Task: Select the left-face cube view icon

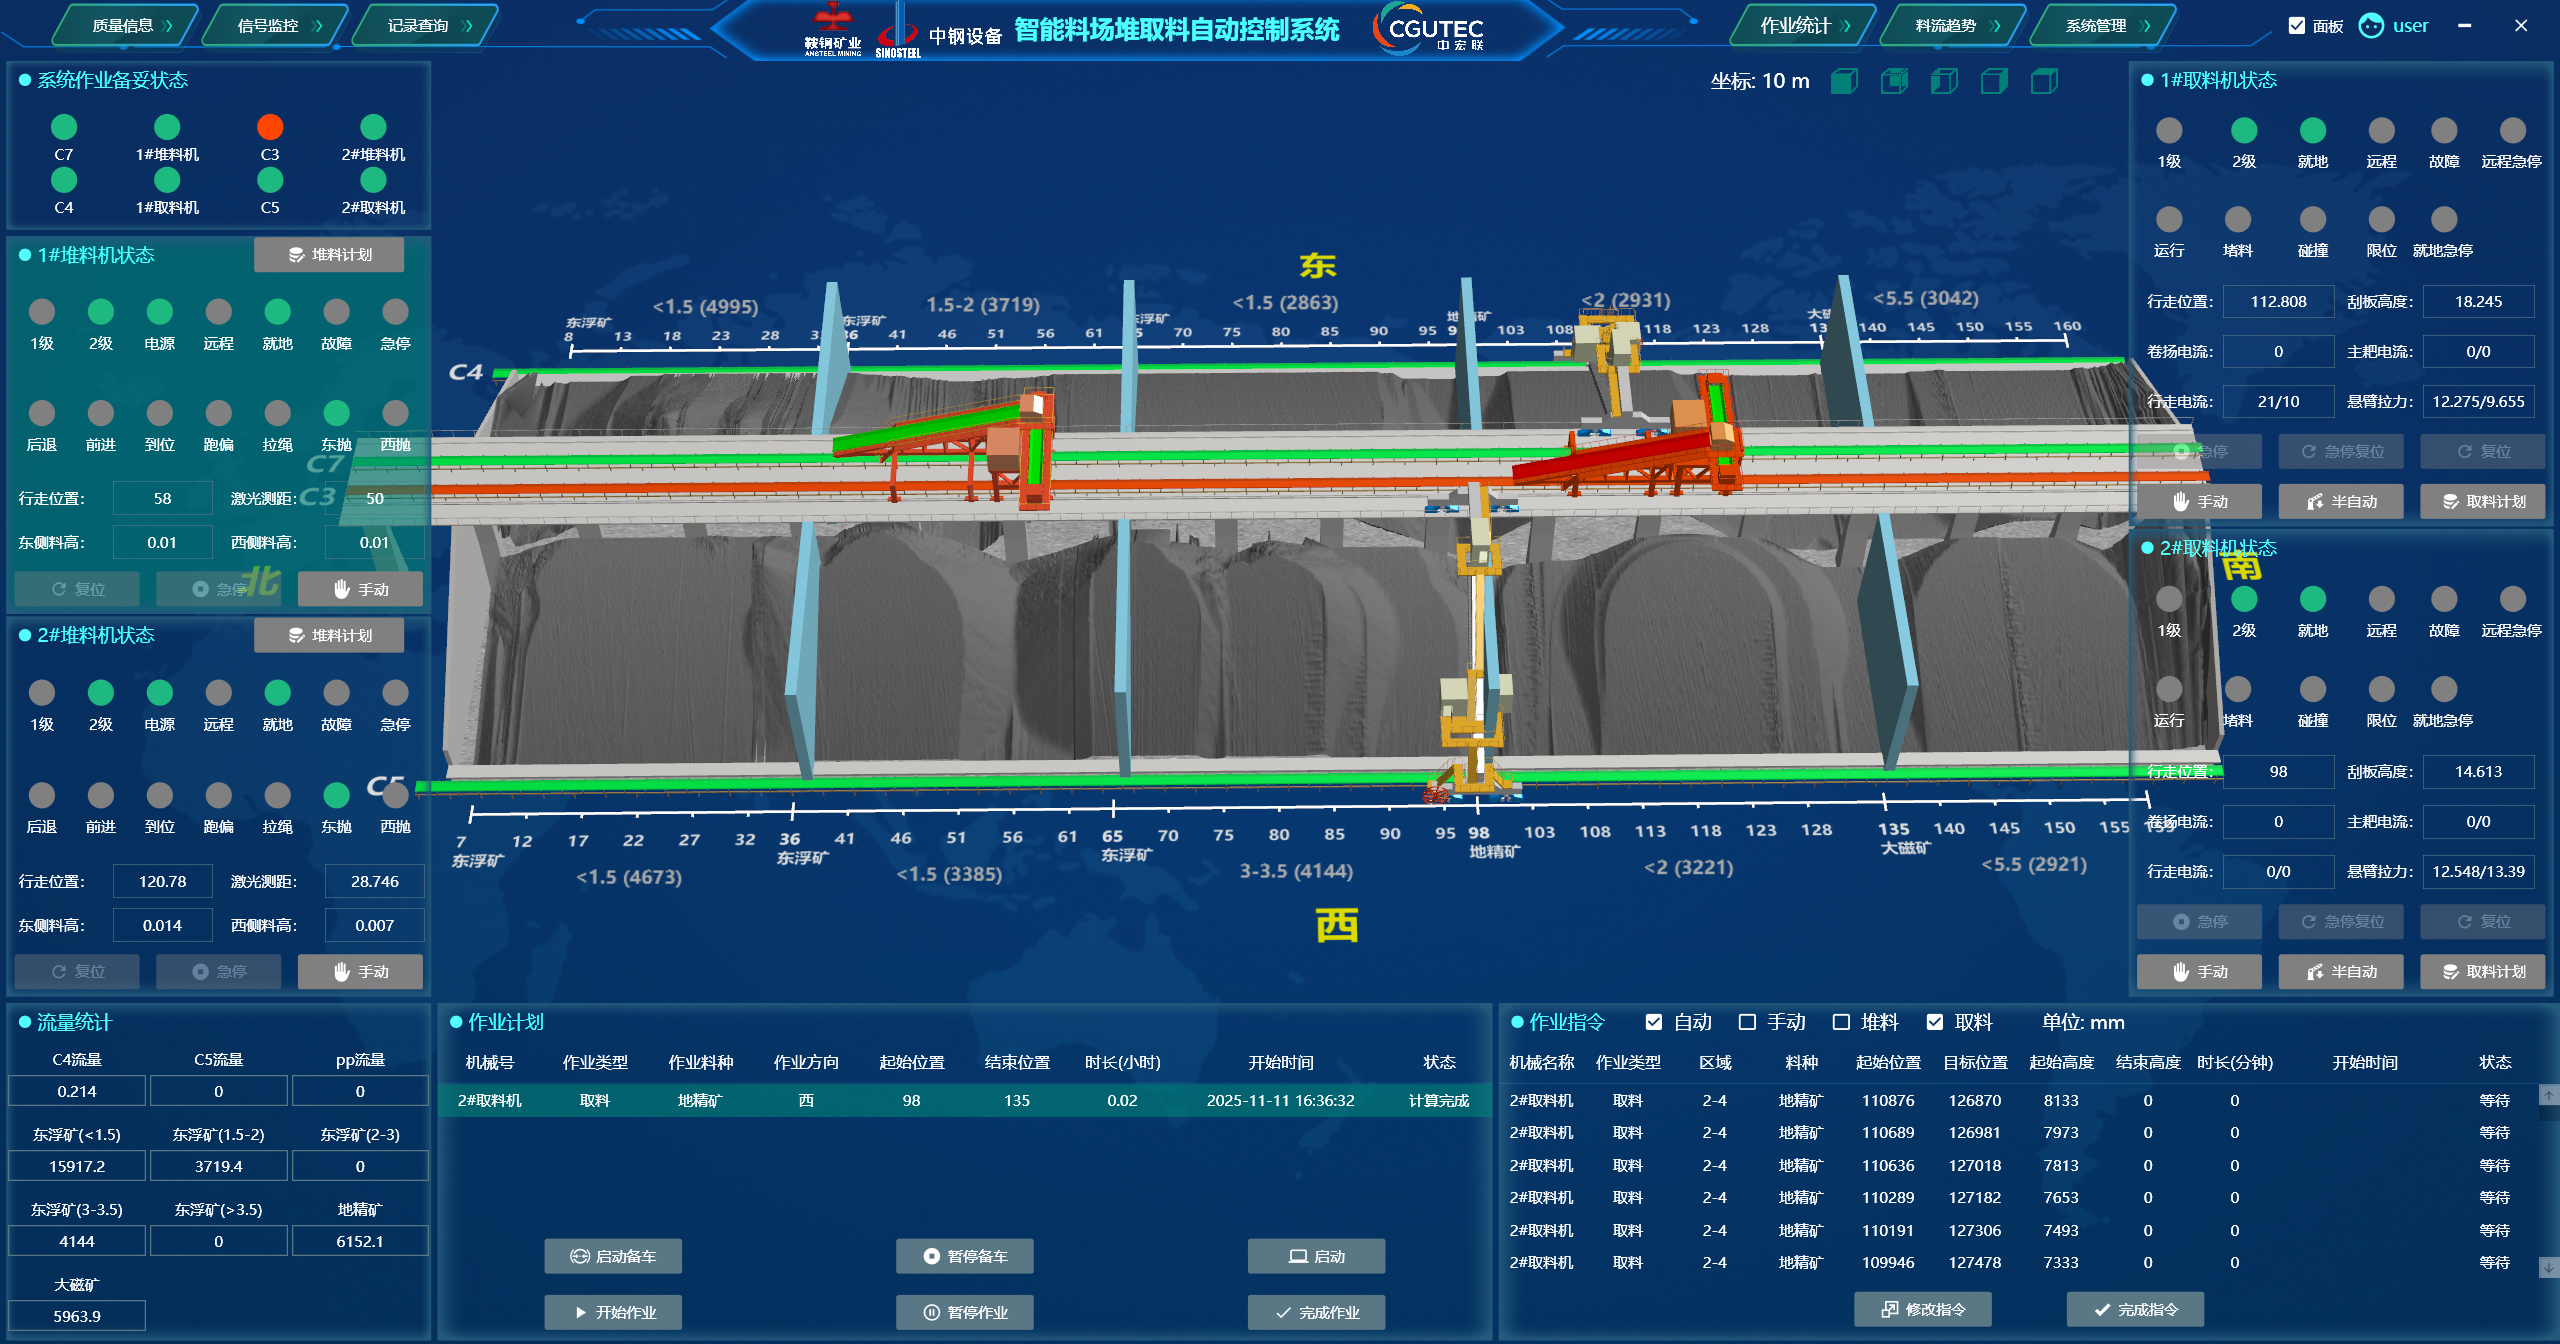Action: pyautogui.click(x=1944, y=81)
